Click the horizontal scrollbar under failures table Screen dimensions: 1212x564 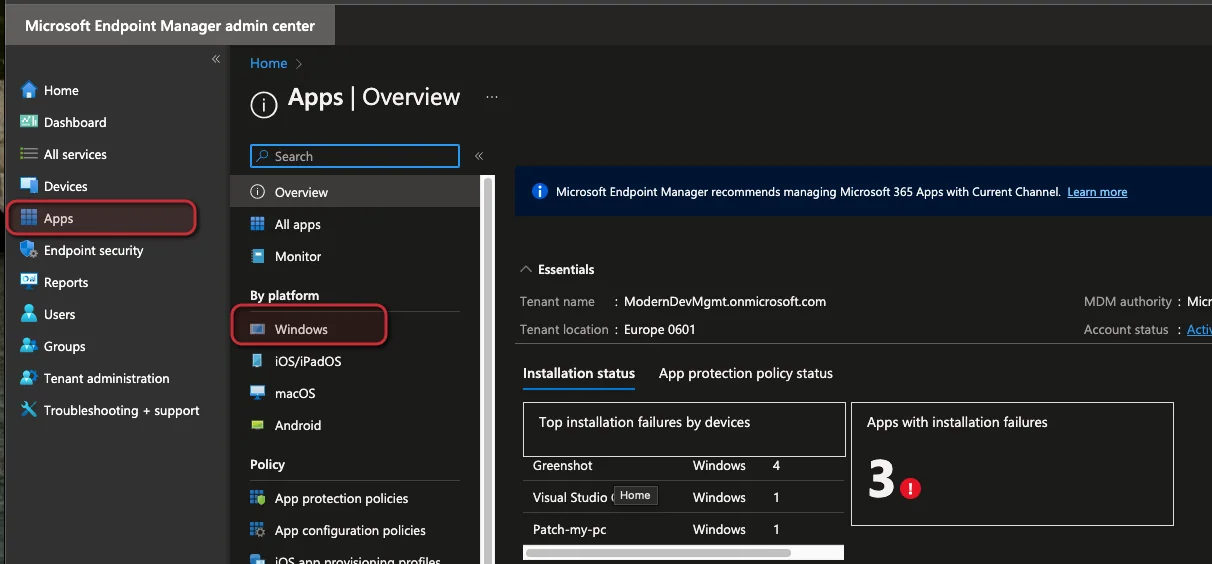point(658,552)
